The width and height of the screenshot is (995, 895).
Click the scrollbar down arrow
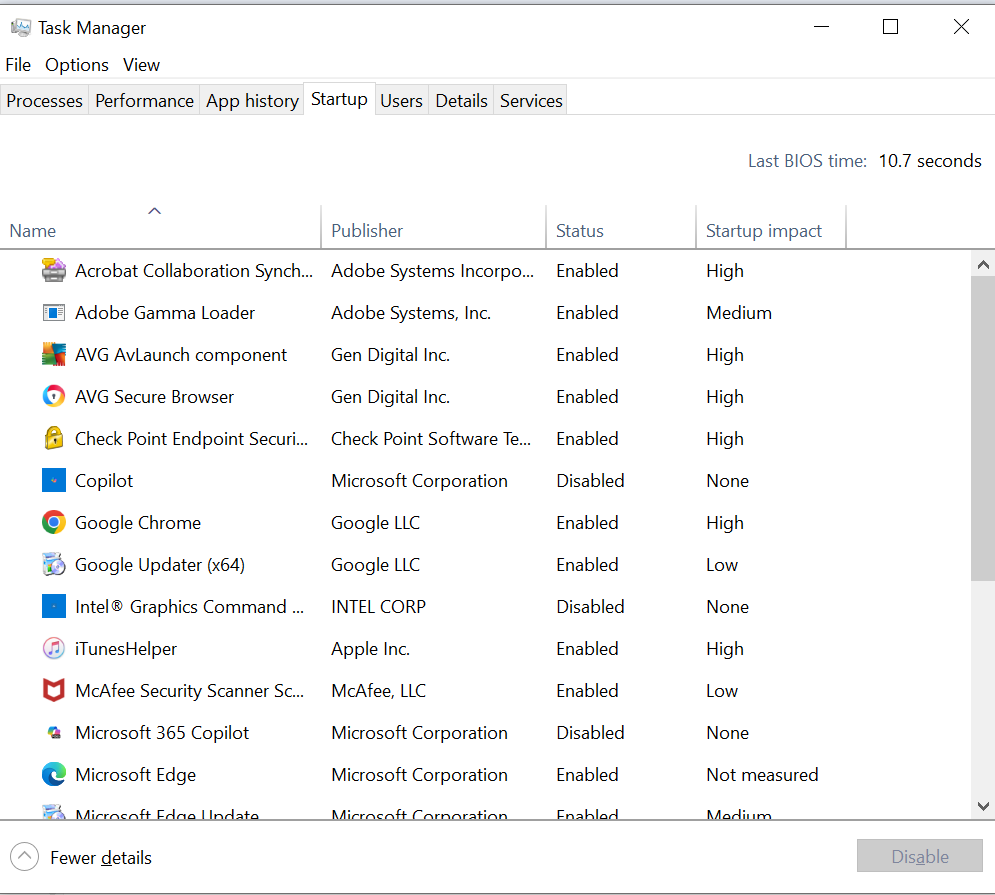(983, 806)
